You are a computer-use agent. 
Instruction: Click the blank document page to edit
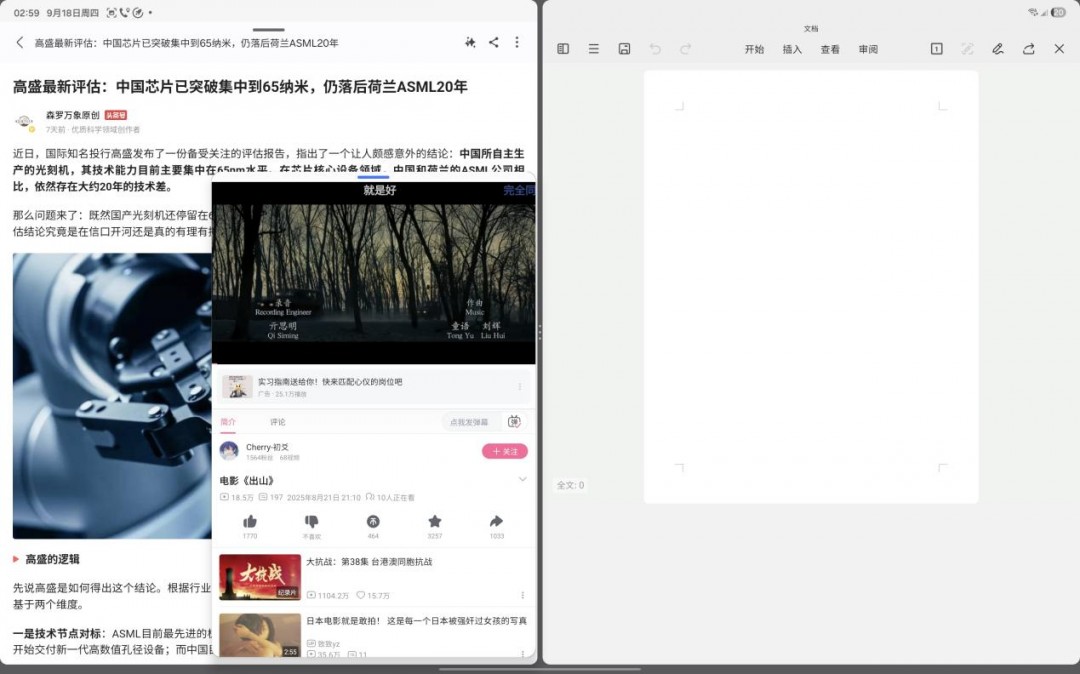pos(811,287)
